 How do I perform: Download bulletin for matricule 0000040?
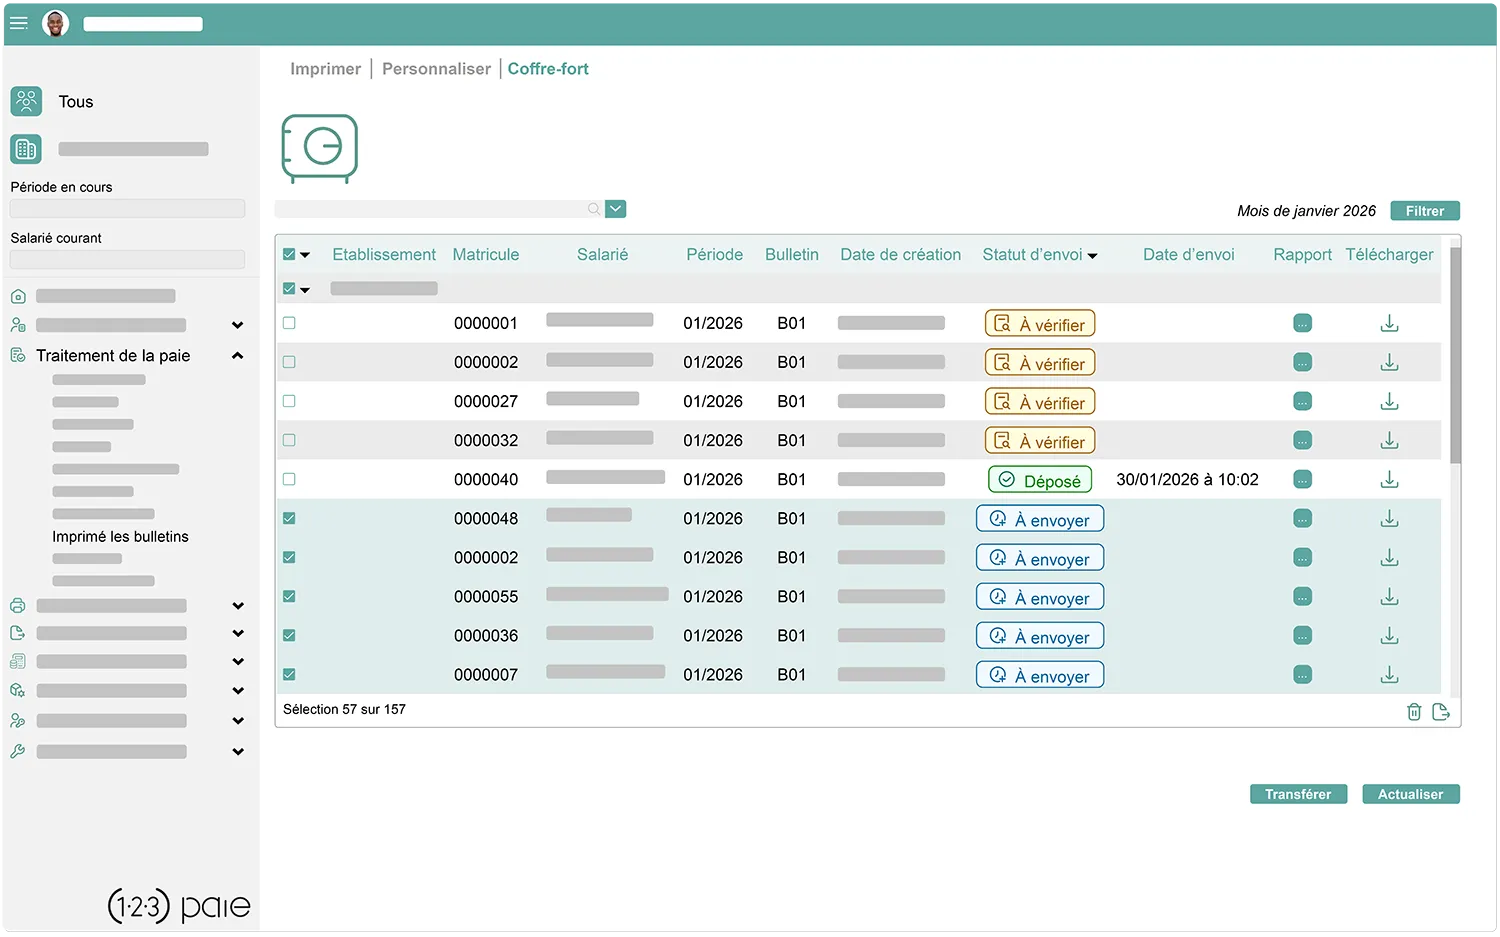(1389, 479)
